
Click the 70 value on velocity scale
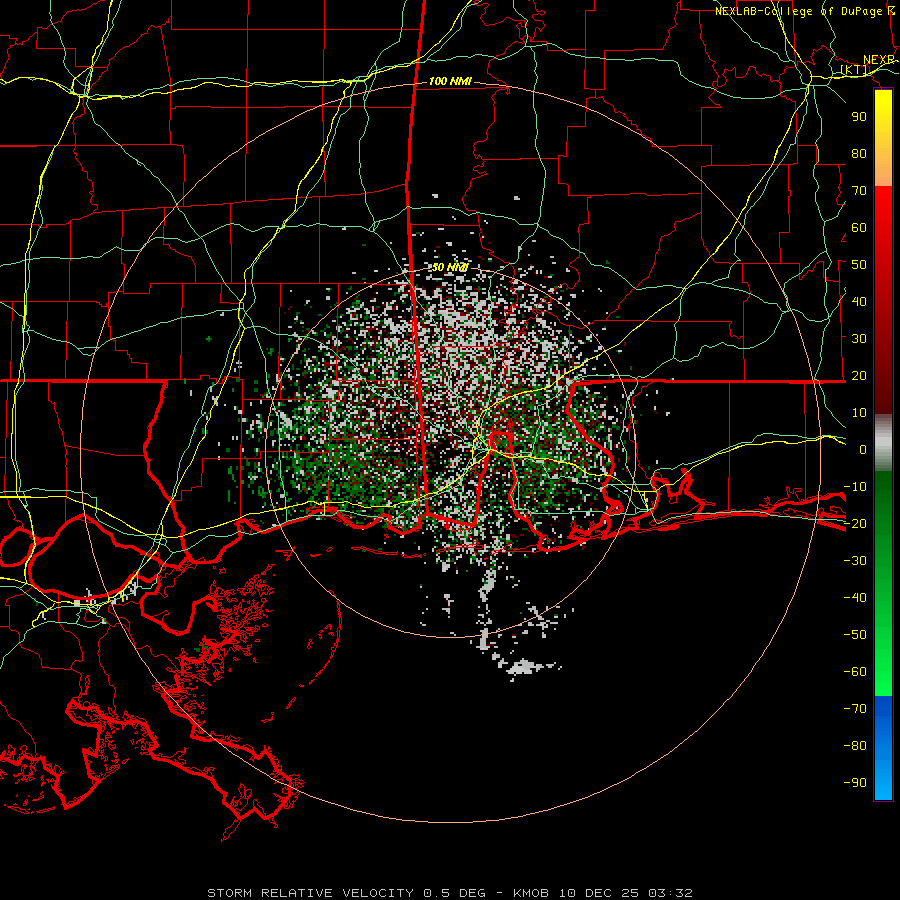pos(859,191)
